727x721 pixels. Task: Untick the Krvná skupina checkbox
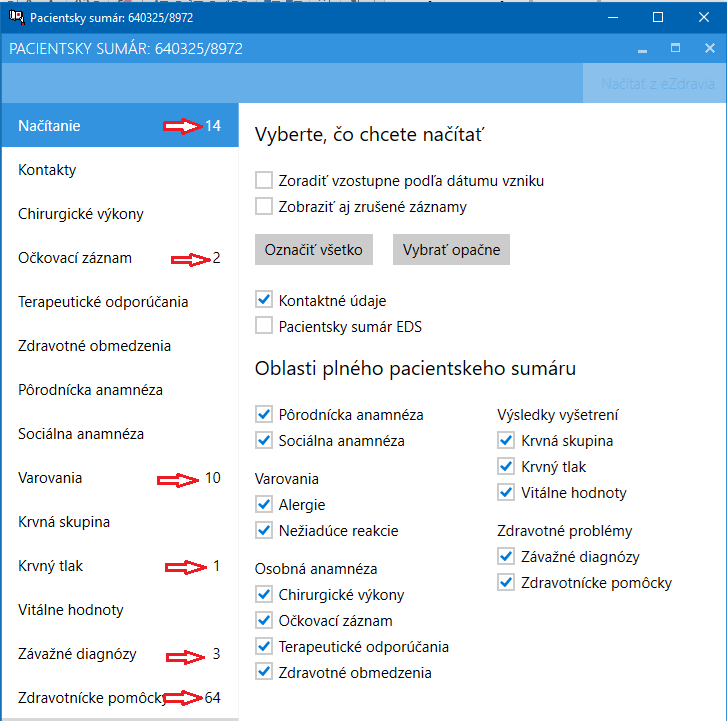tap(506, 440)
